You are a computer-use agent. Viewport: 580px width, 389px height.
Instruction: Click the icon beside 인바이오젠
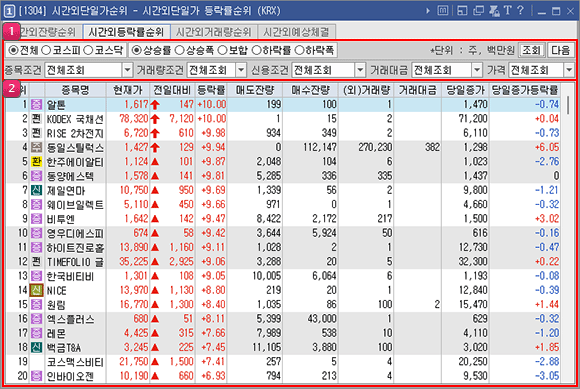pos(36,376)
